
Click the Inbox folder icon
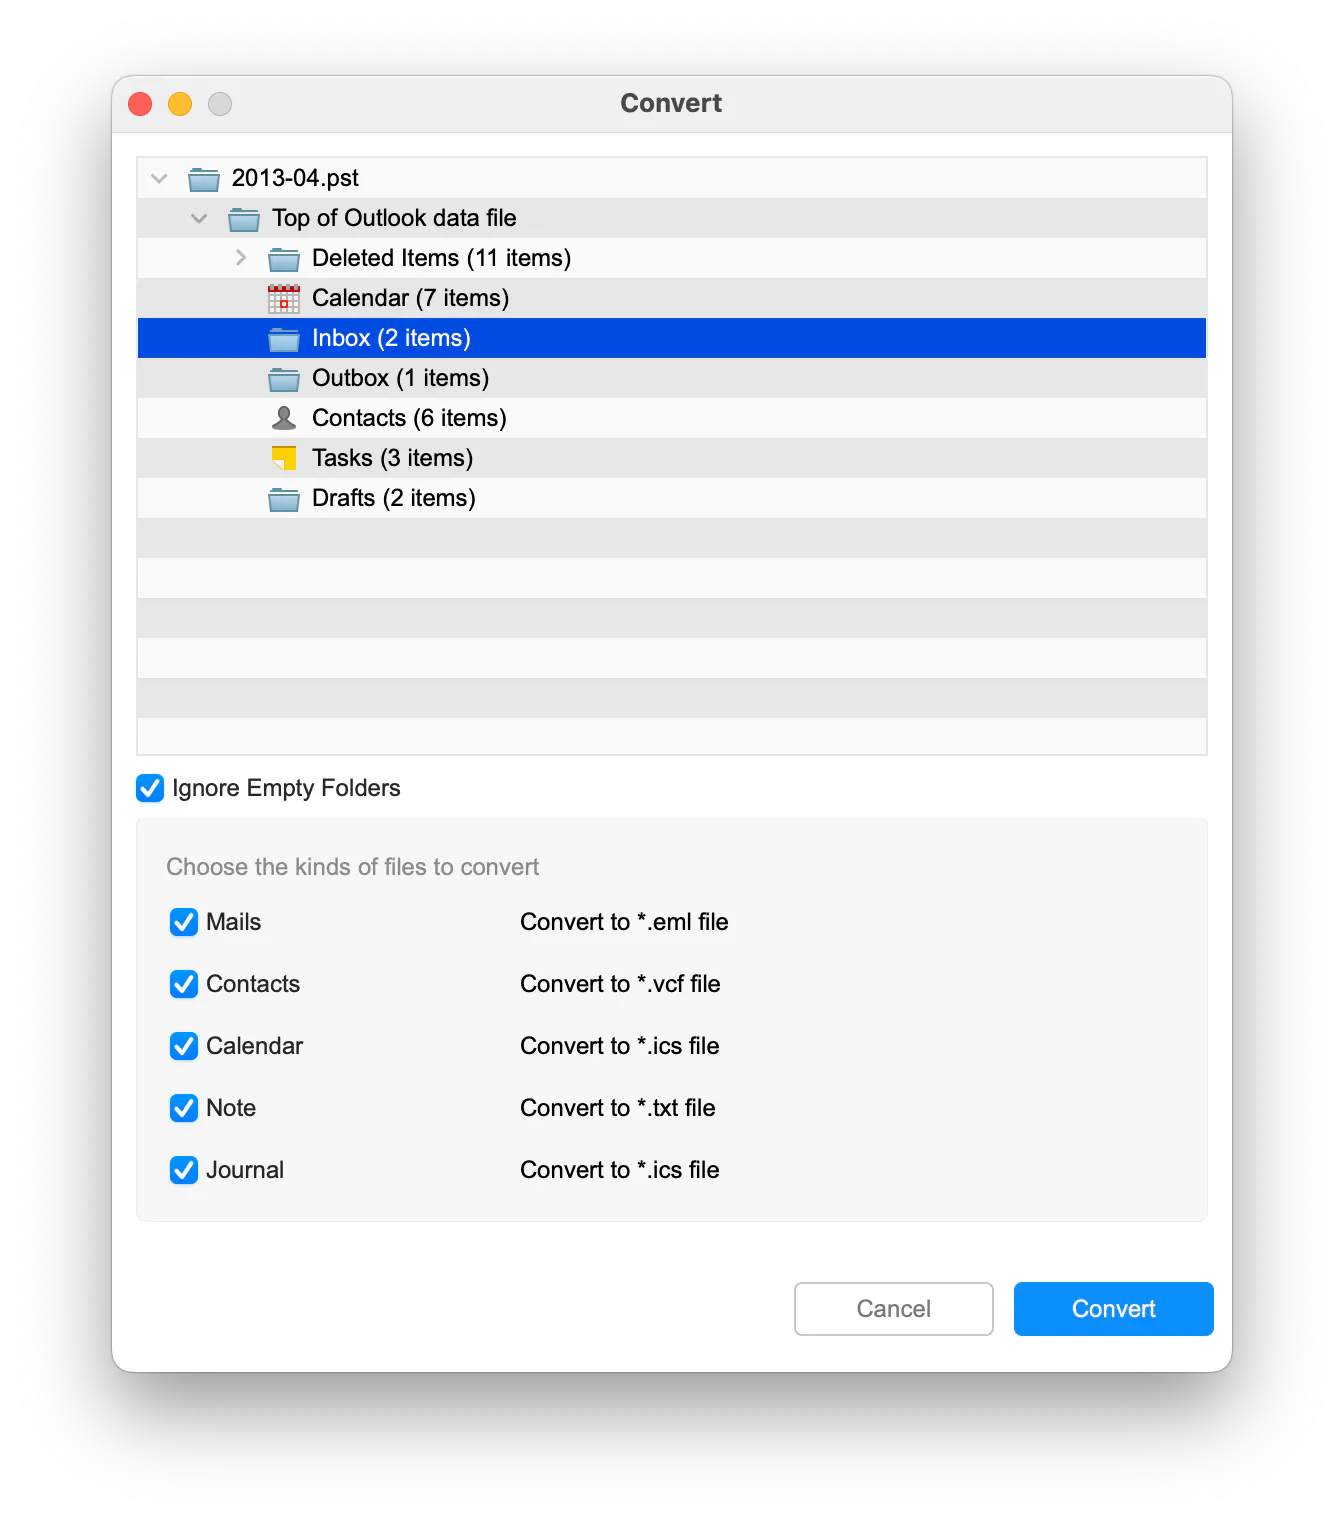click(284, 339)
